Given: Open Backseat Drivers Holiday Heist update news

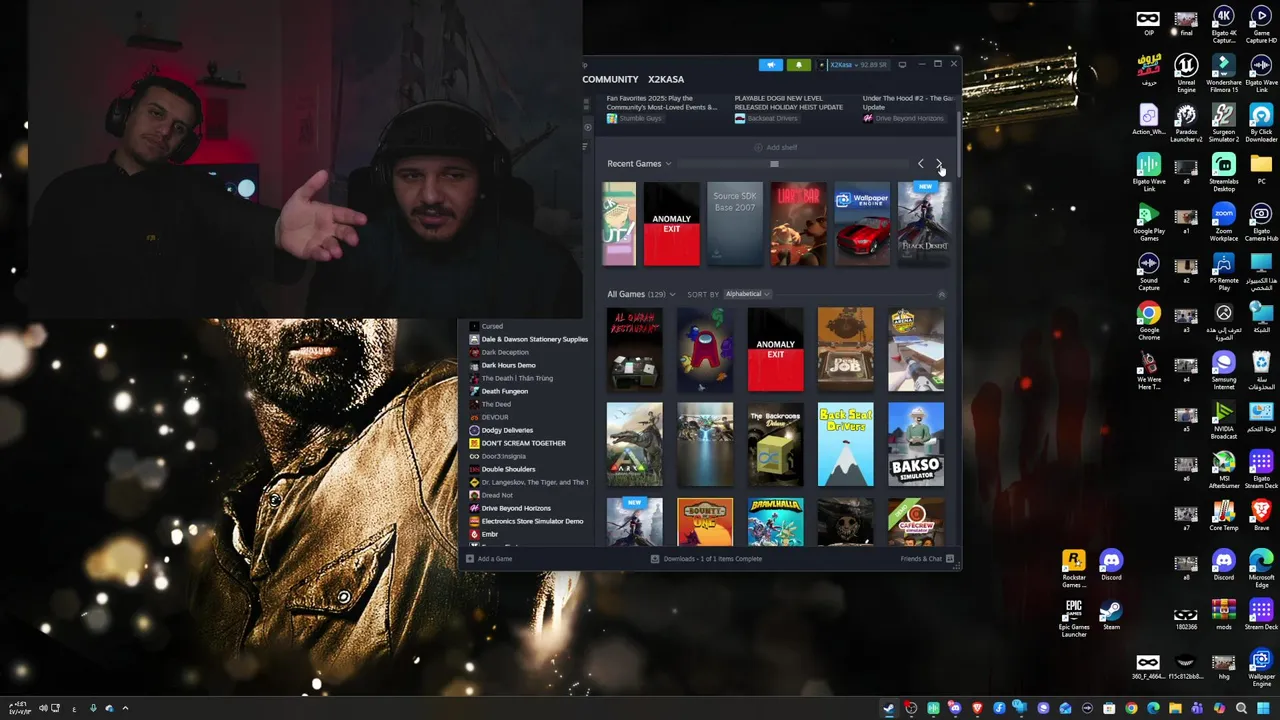Looking at the screenshot, I should click(789, 108).
